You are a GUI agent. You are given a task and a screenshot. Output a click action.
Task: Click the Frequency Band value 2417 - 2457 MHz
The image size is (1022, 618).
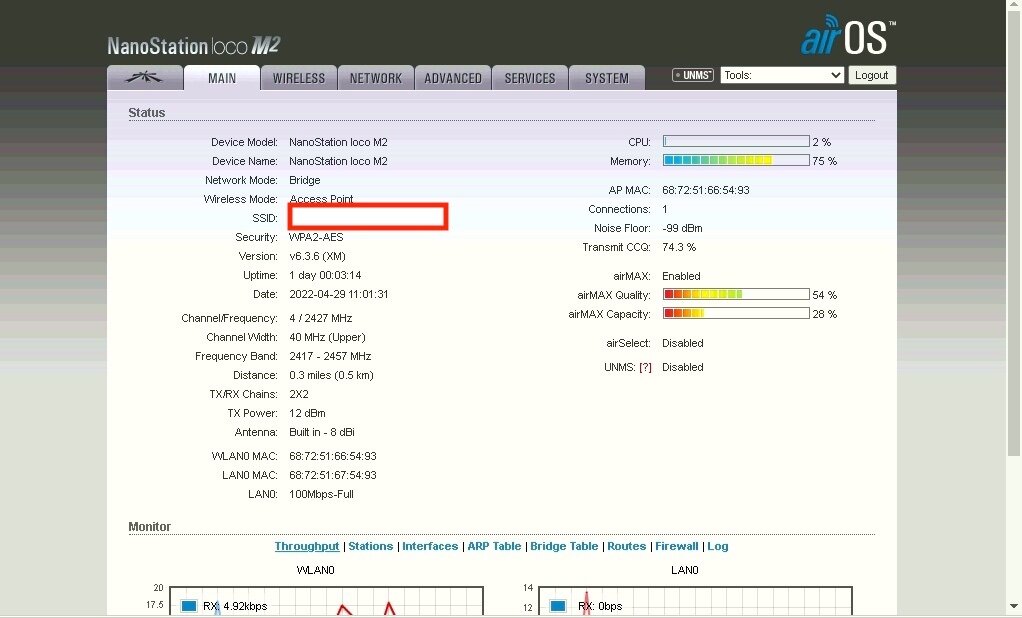(330, 356)
